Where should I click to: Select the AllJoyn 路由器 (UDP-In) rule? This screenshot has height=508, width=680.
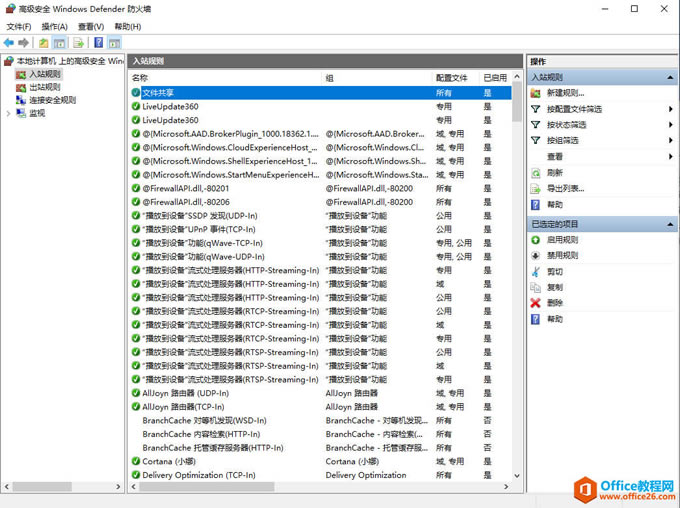[321, 393]
